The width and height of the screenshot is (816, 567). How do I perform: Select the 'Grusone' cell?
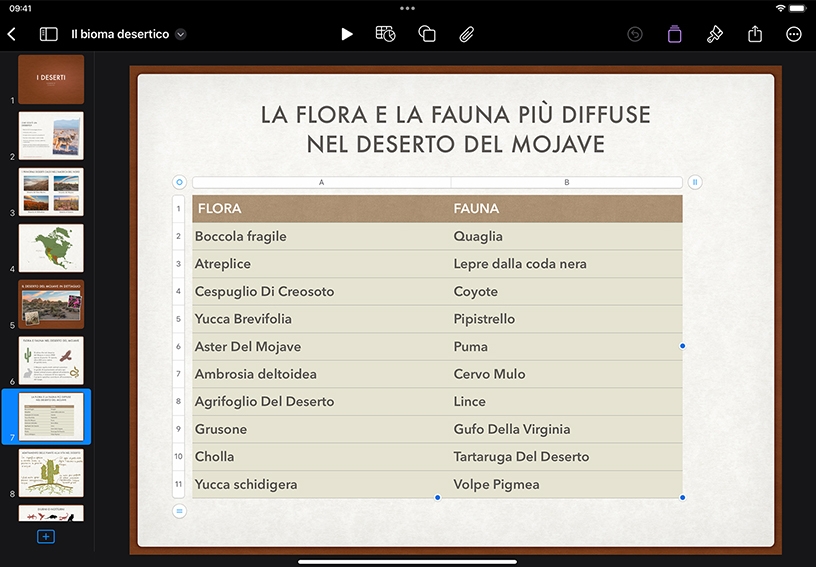(322, 429)
